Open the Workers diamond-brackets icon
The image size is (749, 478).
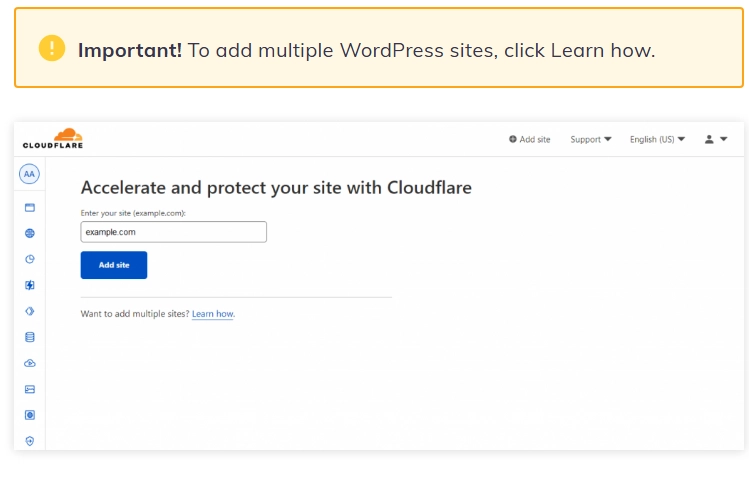coord(30,311)
